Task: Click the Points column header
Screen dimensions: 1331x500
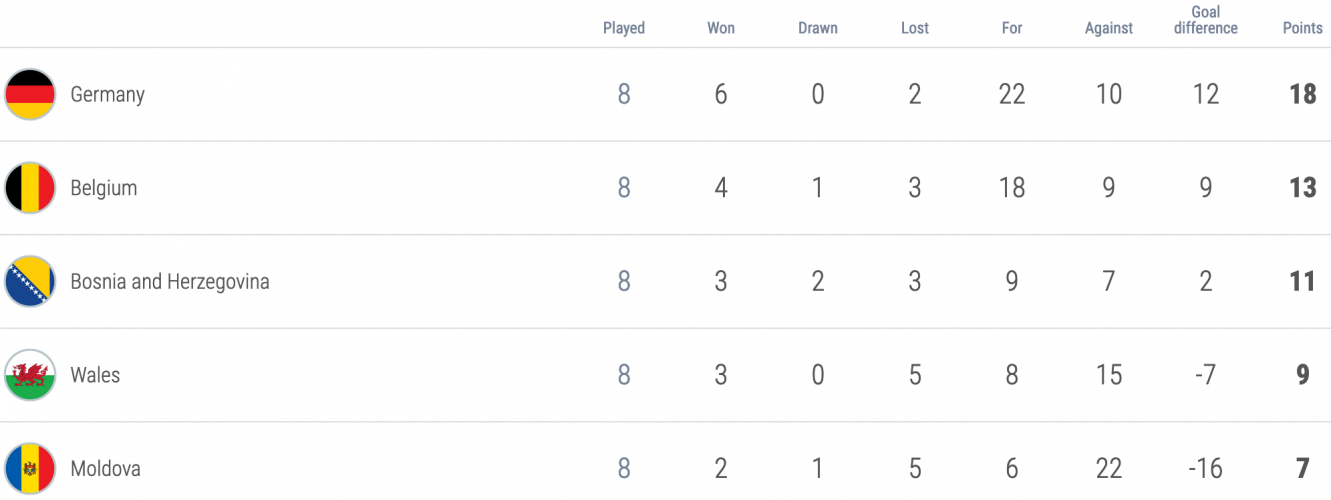Action: 1303,28
